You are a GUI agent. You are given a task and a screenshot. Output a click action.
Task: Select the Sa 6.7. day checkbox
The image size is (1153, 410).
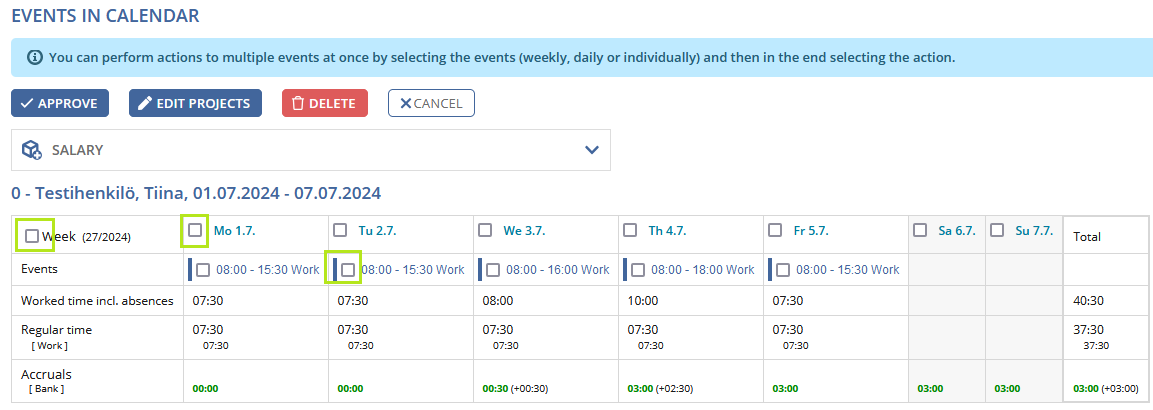920,230
